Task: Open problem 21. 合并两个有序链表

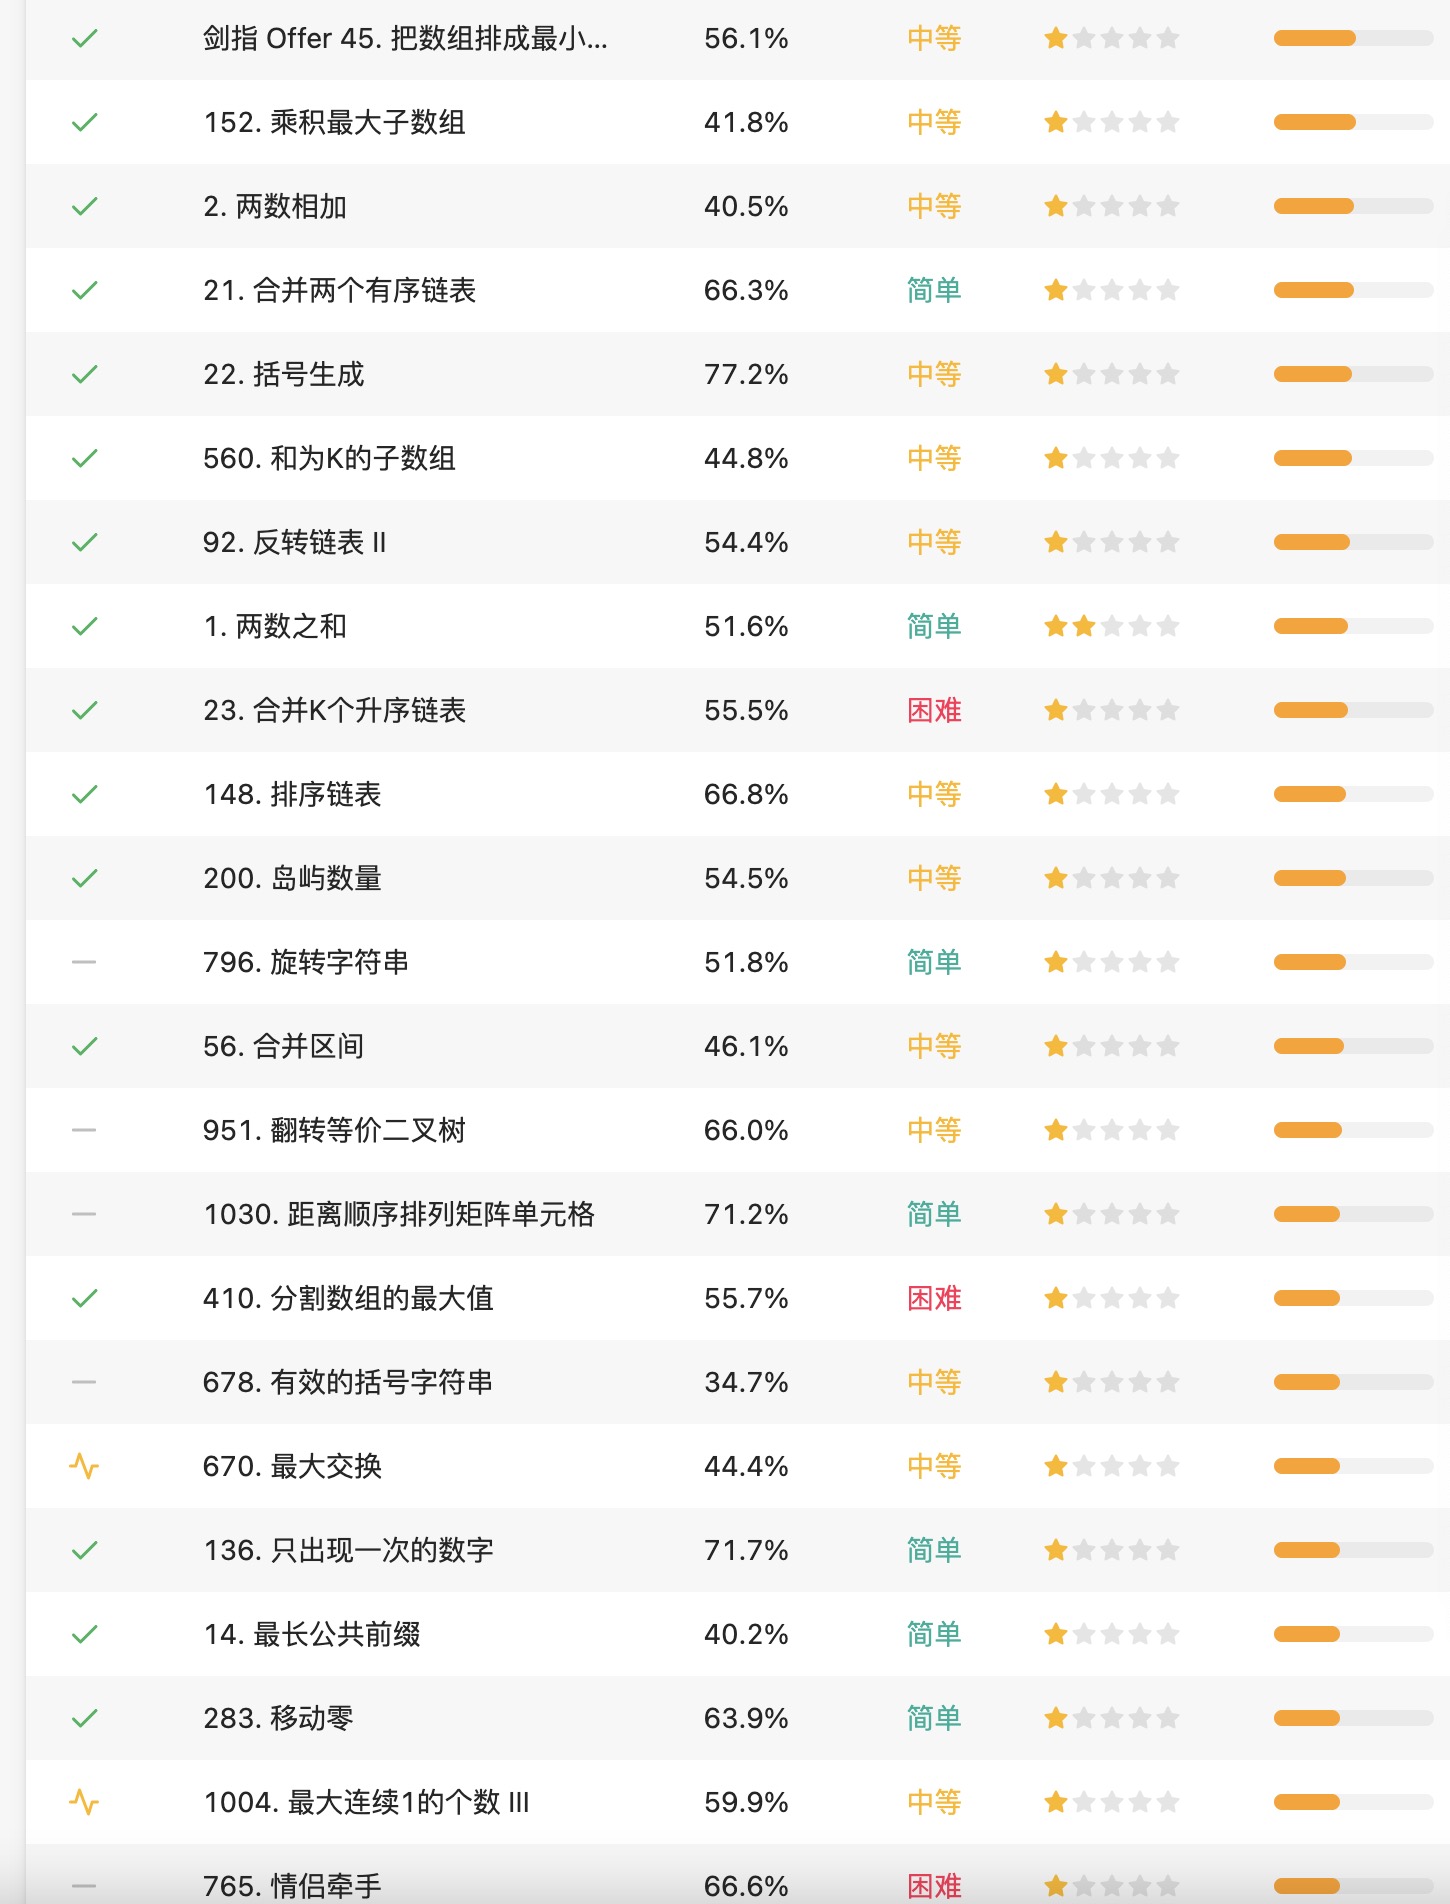Action: [x=339, y=291]
